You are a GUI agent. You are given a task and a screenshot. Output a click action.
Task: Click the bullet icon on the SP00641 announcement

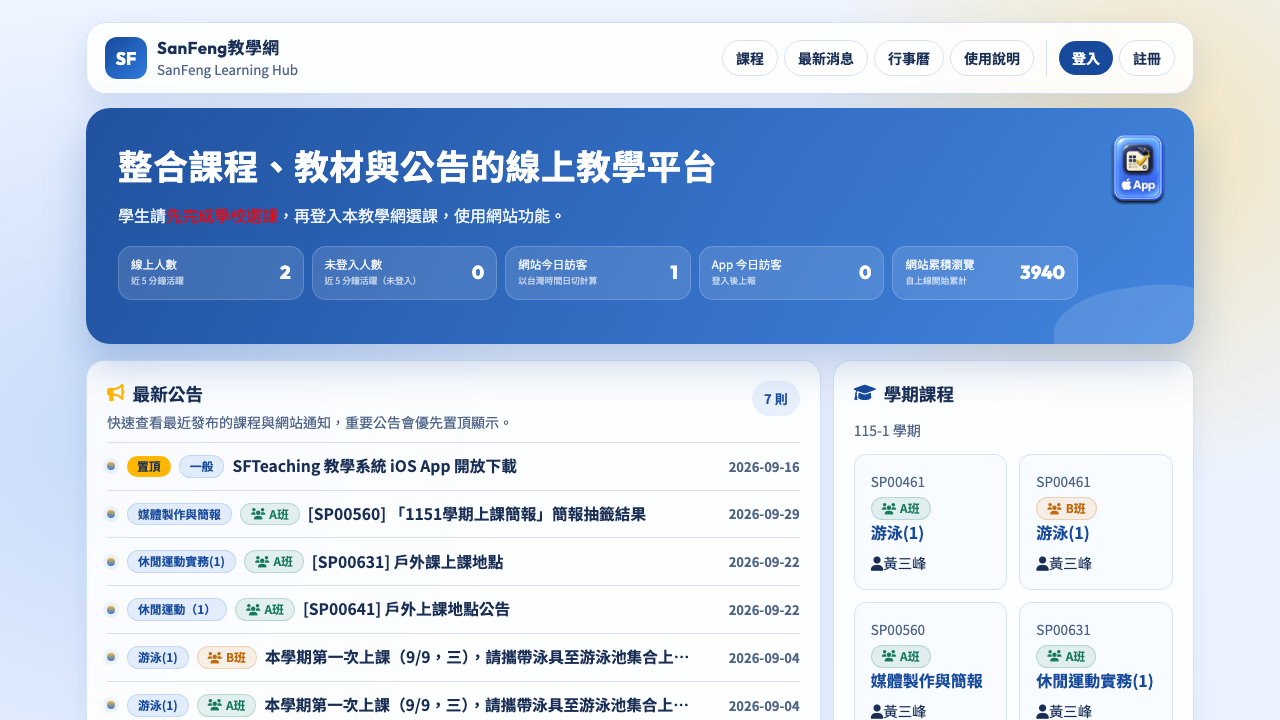pos(111,609)
